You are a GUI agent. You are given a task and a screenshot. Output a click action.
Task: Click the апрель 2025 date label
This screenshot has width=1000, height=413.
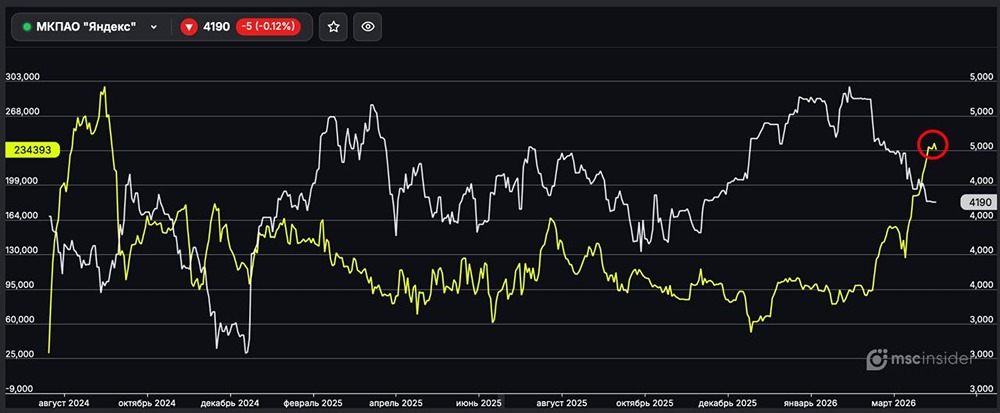(x=396, y=402)
